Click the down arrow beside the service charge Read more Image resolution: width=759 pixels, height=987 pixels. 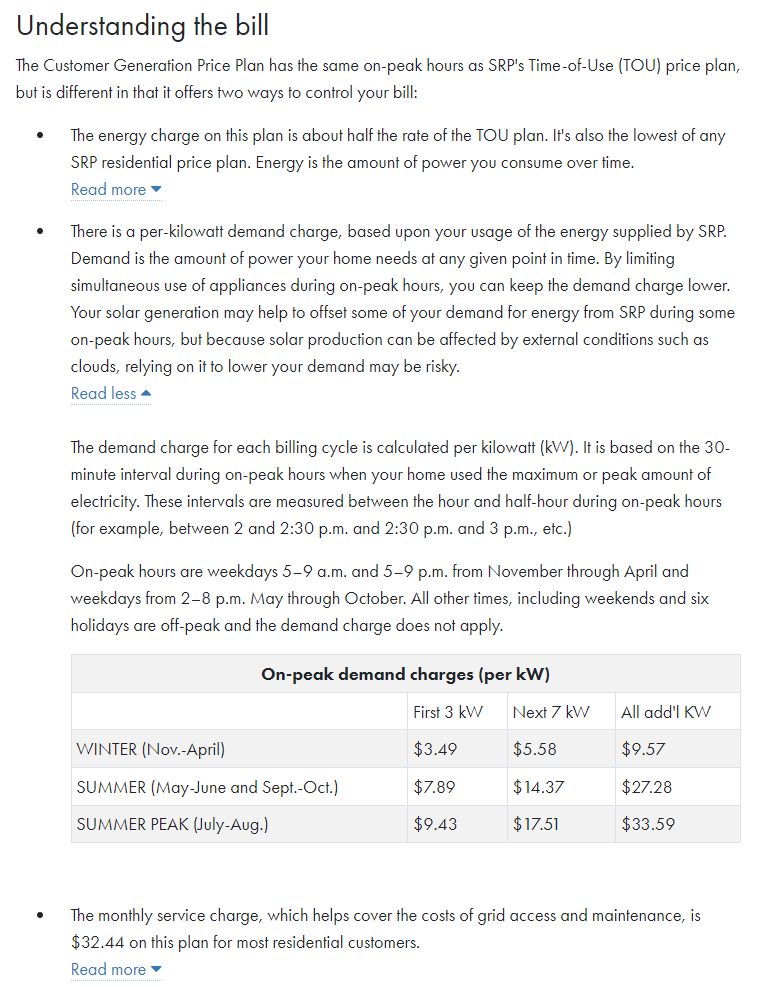coord(156,969)
